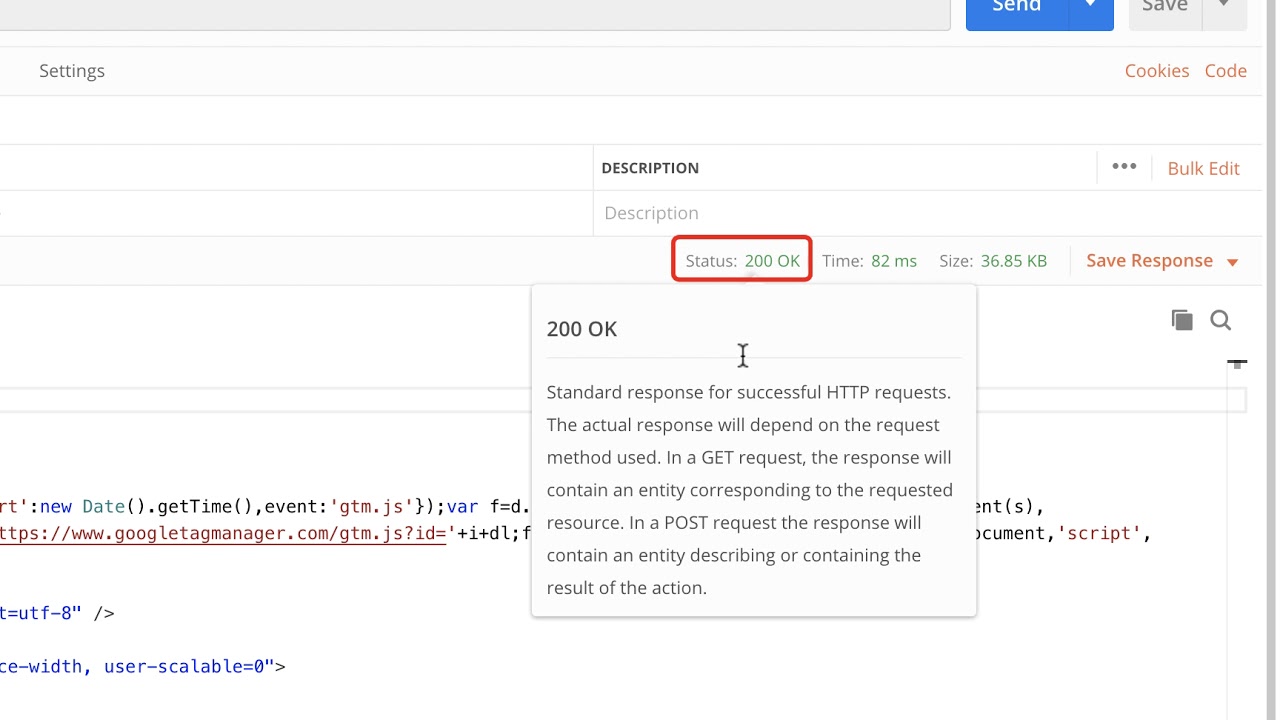
Task: Click the response body vertical scrollbar
Action: [1237, 540]
